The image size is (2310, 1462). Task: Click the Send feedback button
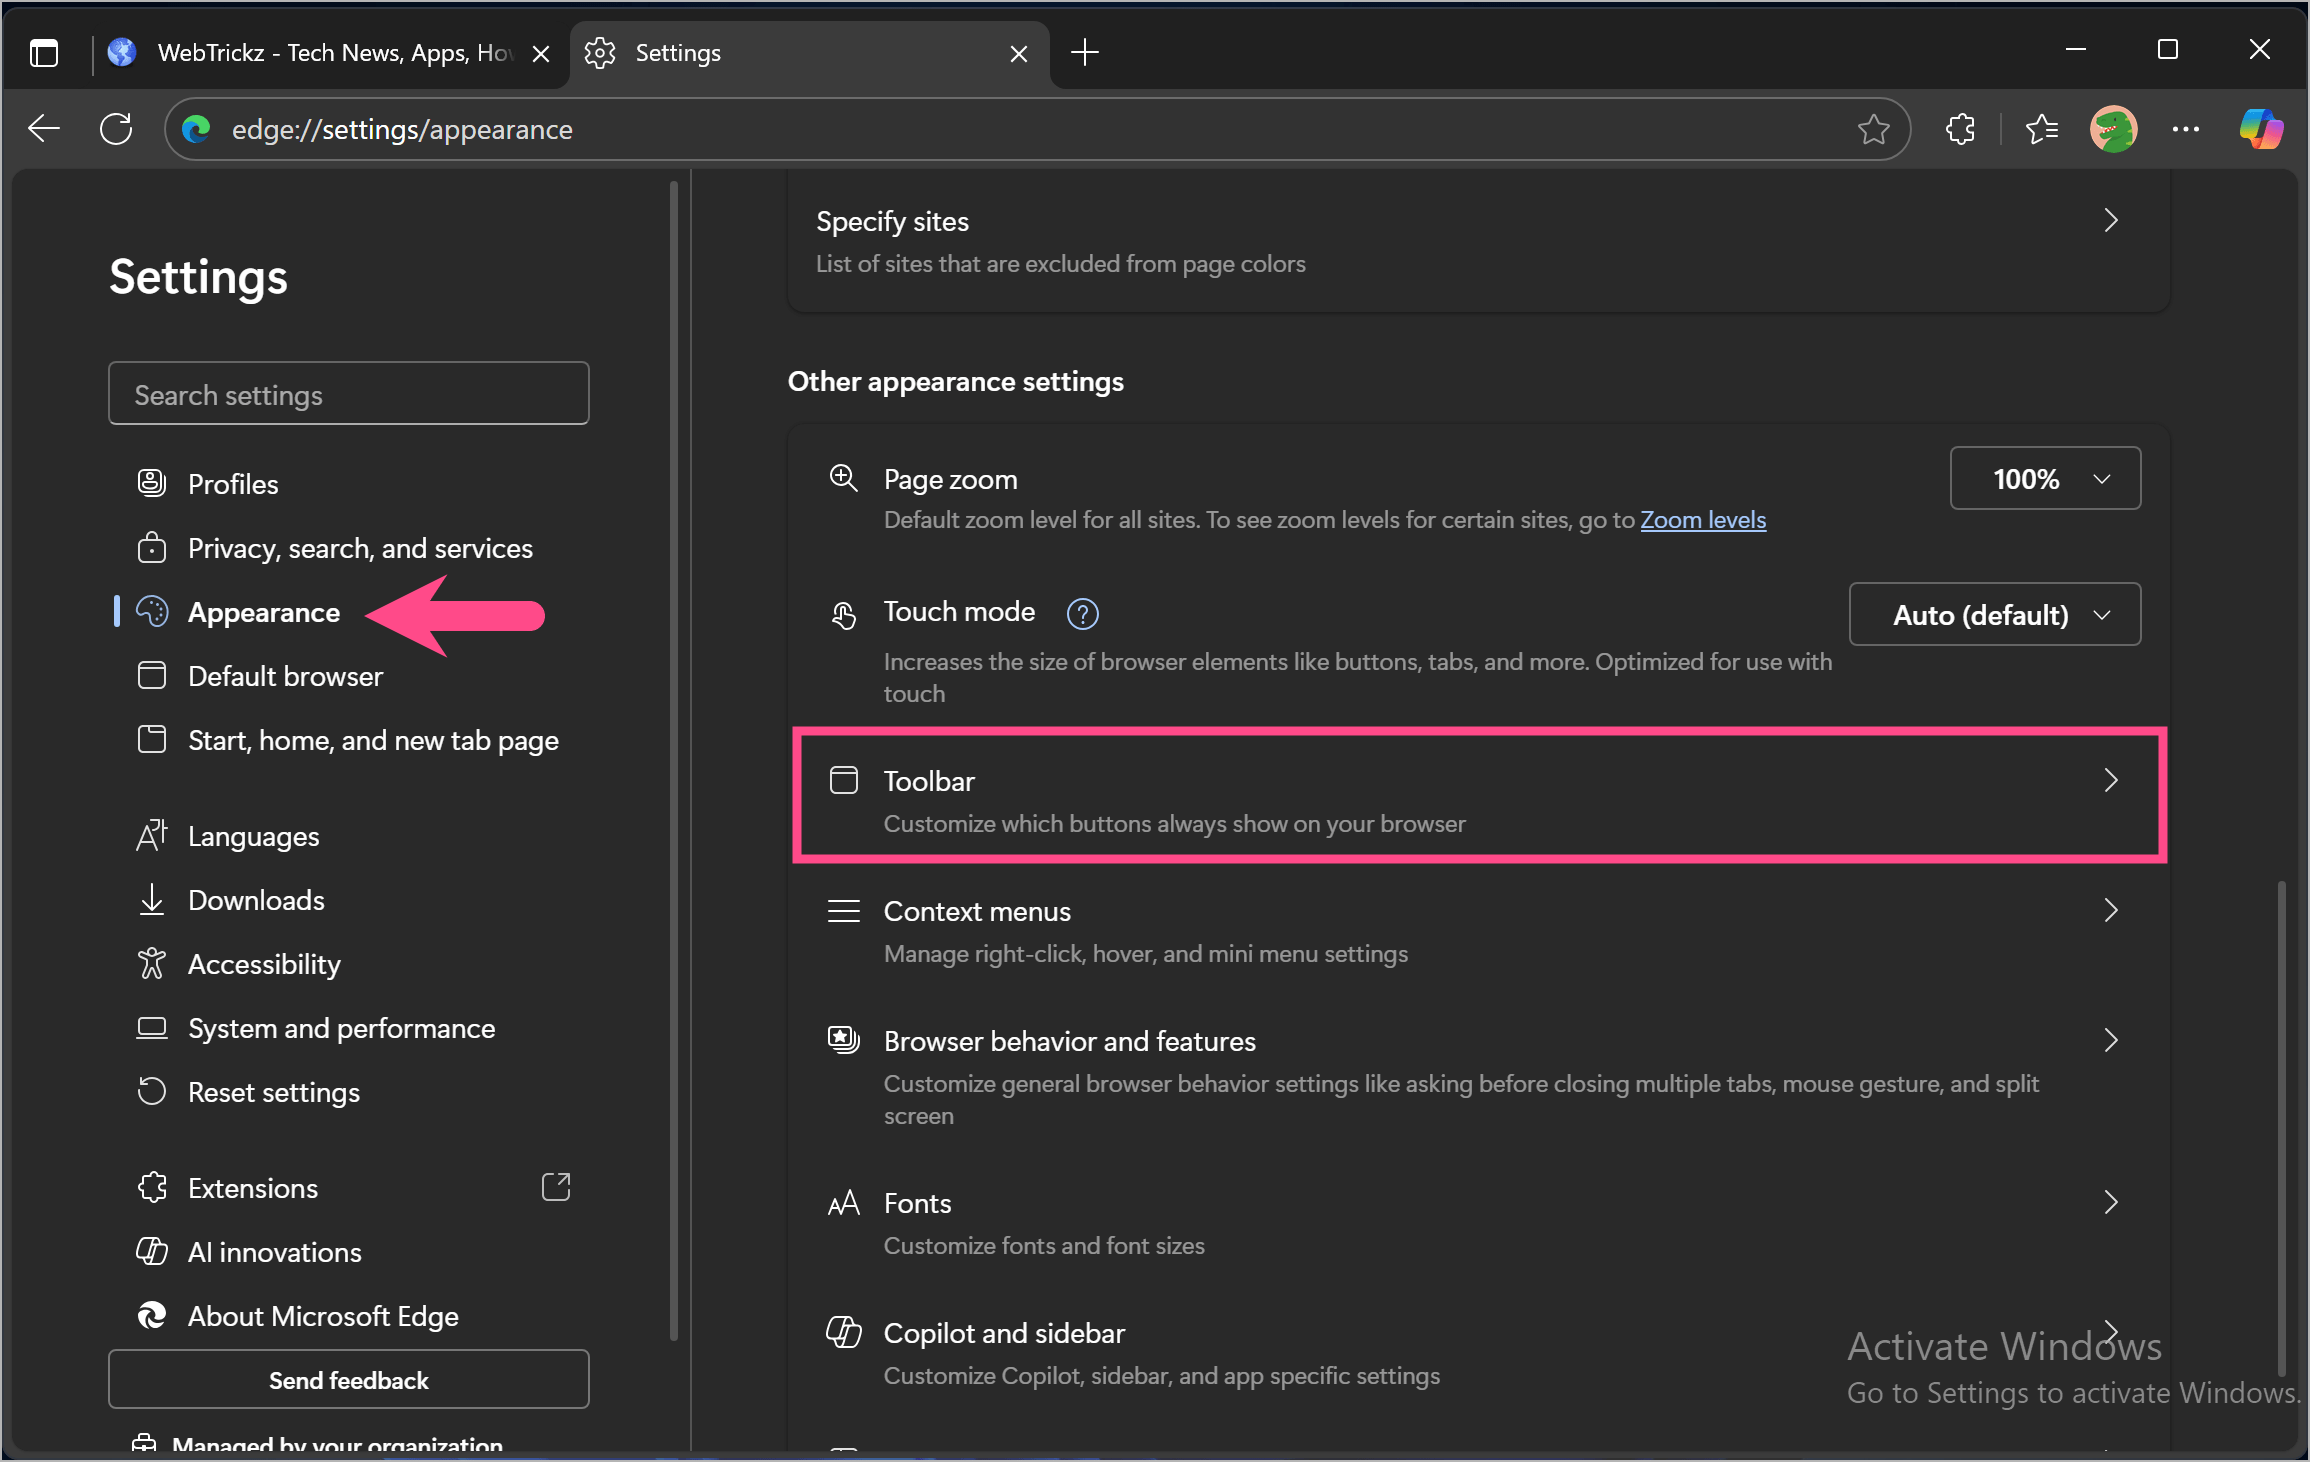(348, 1380)
